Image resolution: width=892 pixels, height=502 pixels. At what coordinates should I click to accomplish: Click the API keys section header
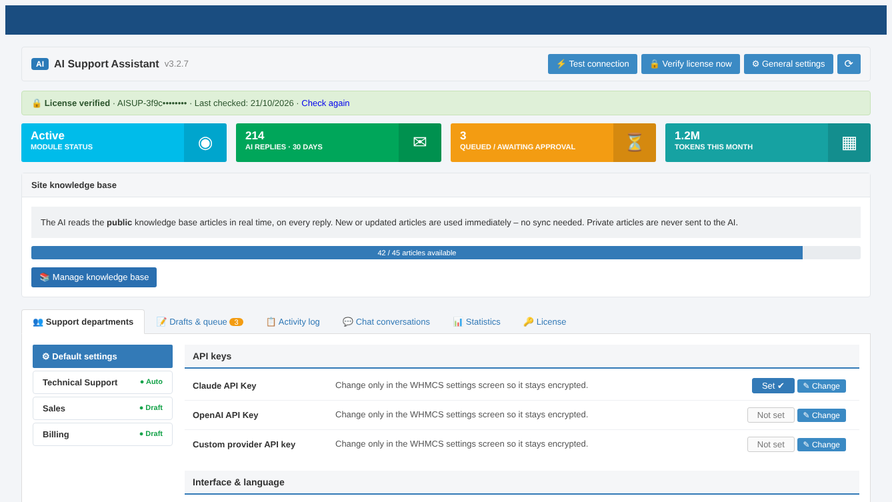tap(522, 356)
